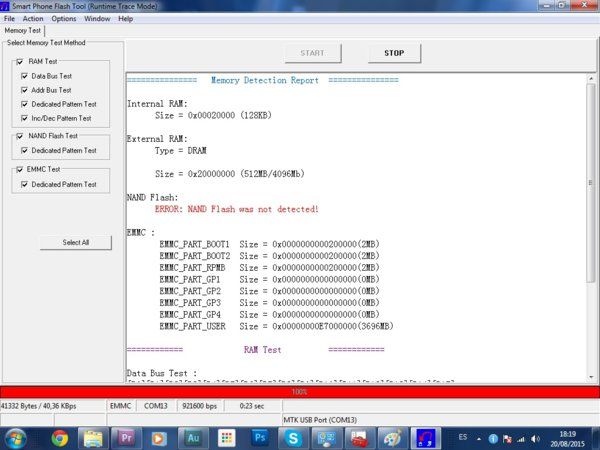Open the volume speaker tray icon

[x=535, y=439]
